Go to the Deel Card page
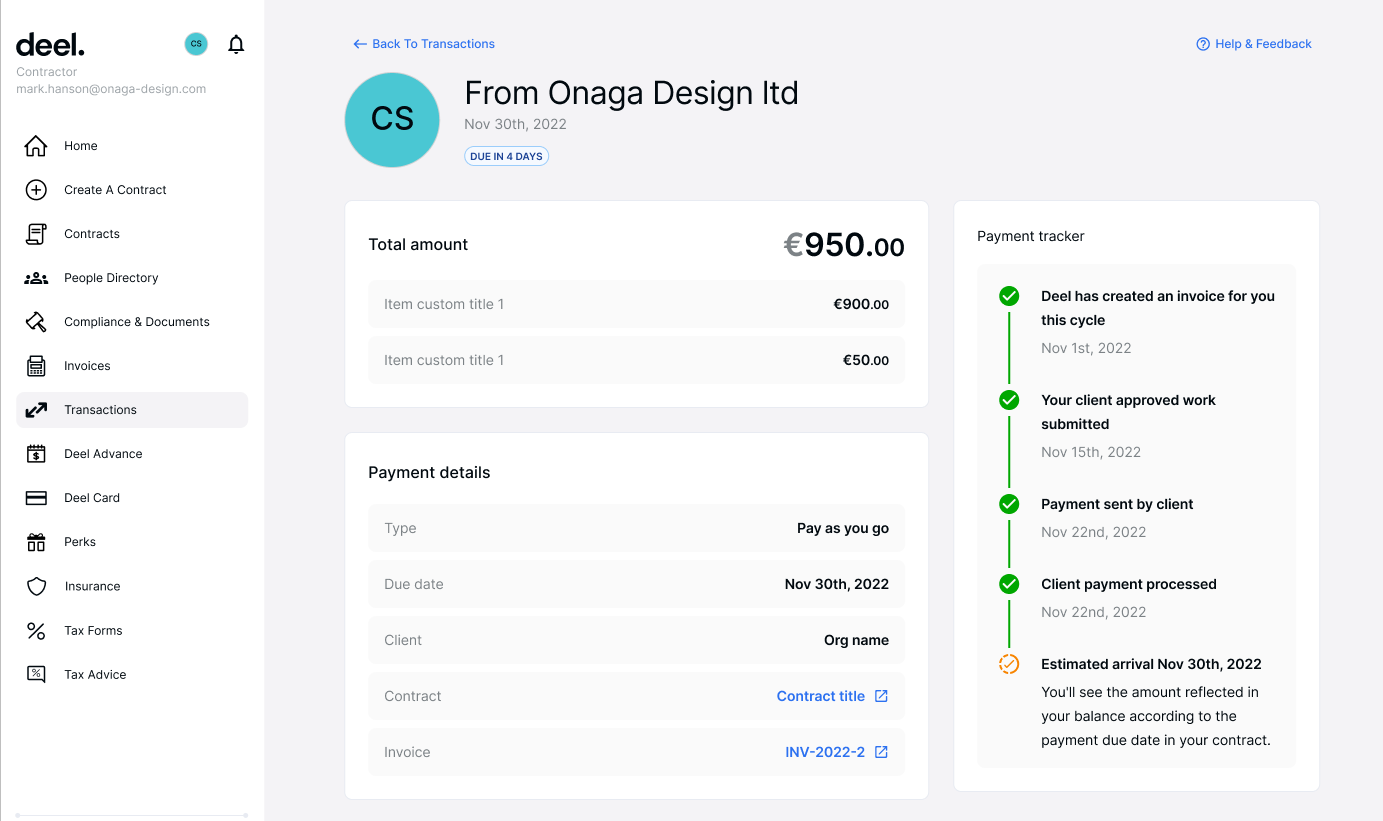 pos(132,498)
